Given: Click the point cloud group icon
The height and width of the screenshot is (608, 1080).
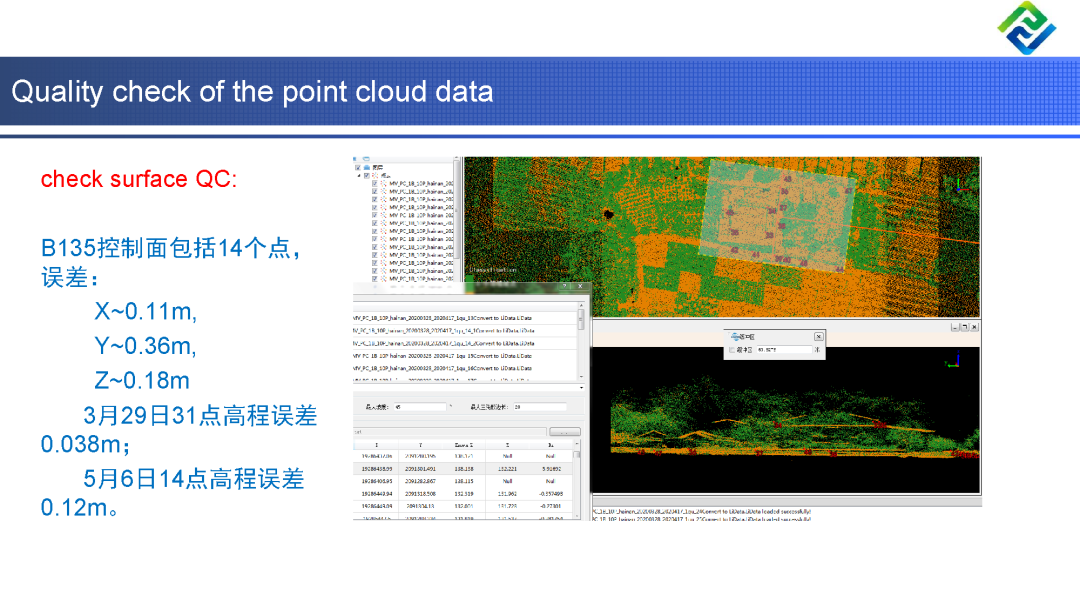Looking at the screenshot, I should pyautogui.click(x=375, y=176).
